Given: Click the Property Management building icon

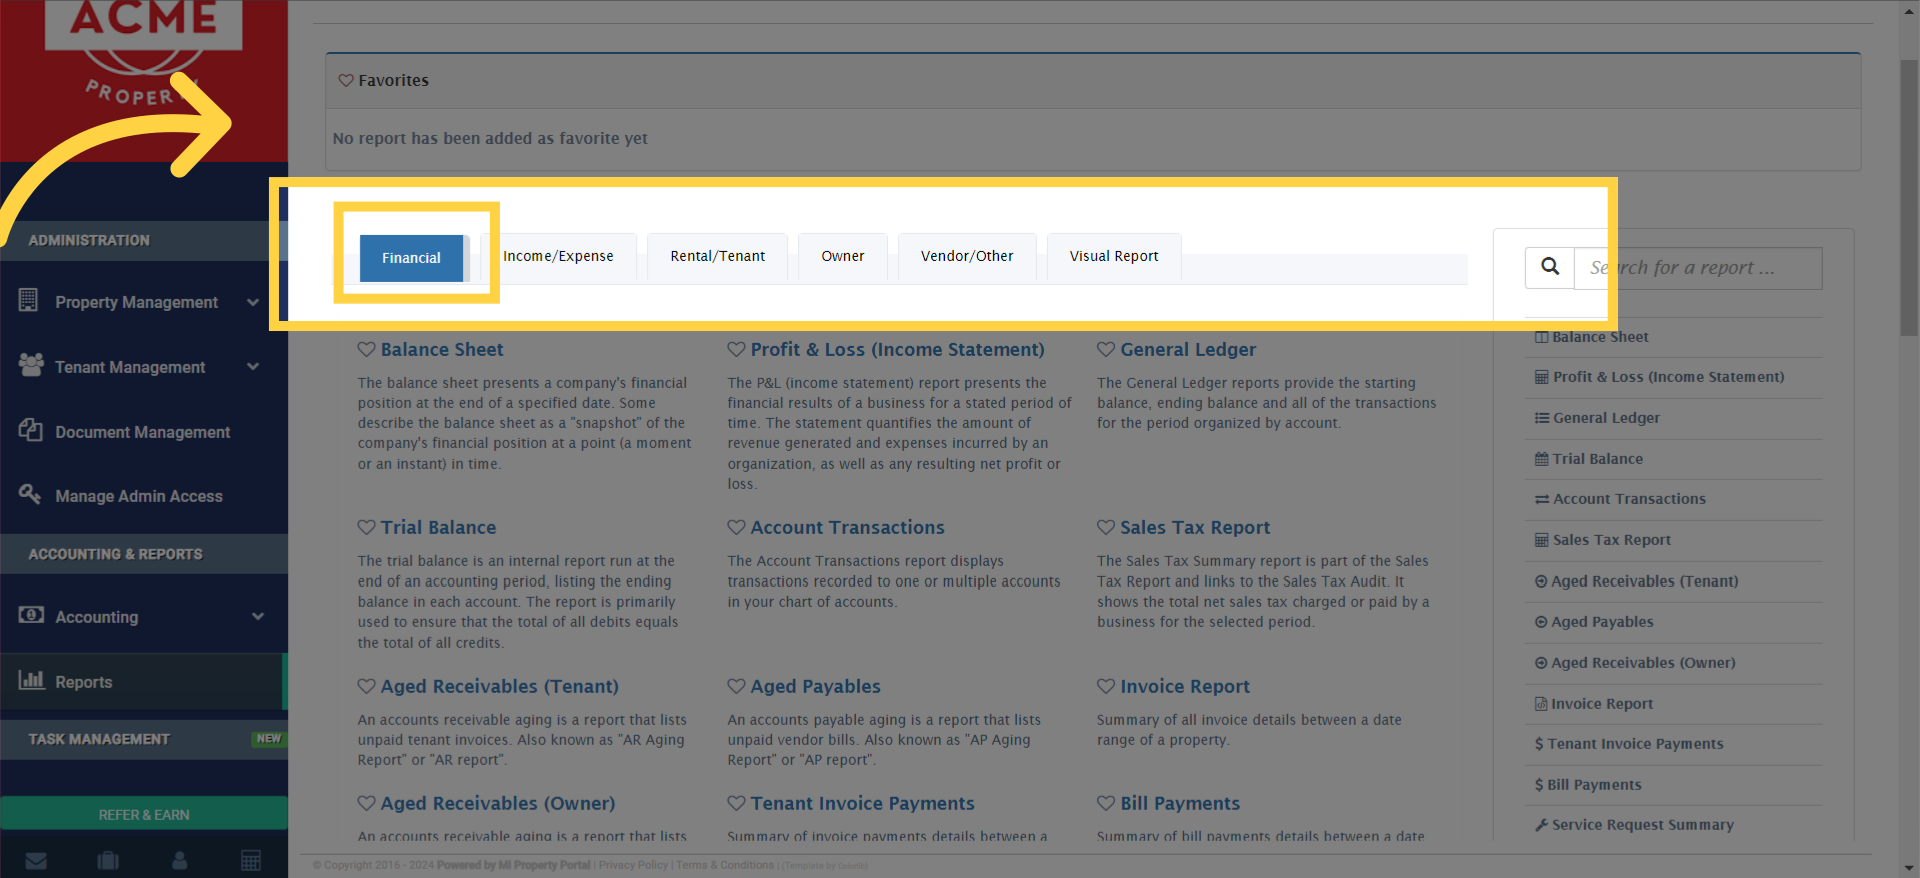Looking at the screenshot, I should (x=29, y=300).
